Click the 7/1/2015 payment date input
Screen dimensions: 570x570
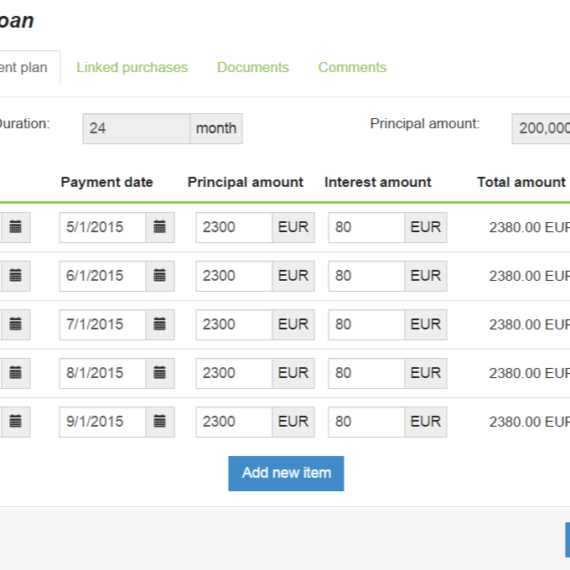click(x=103, y=325)
